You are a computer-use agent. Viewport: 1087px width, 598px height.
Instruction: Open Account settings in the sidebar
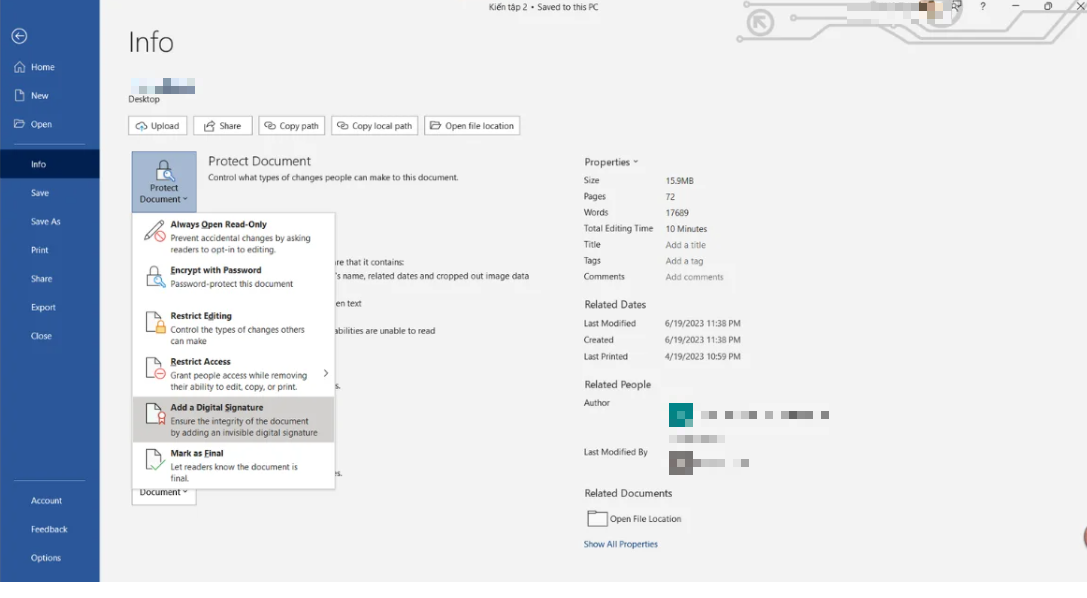click(49, 500)
